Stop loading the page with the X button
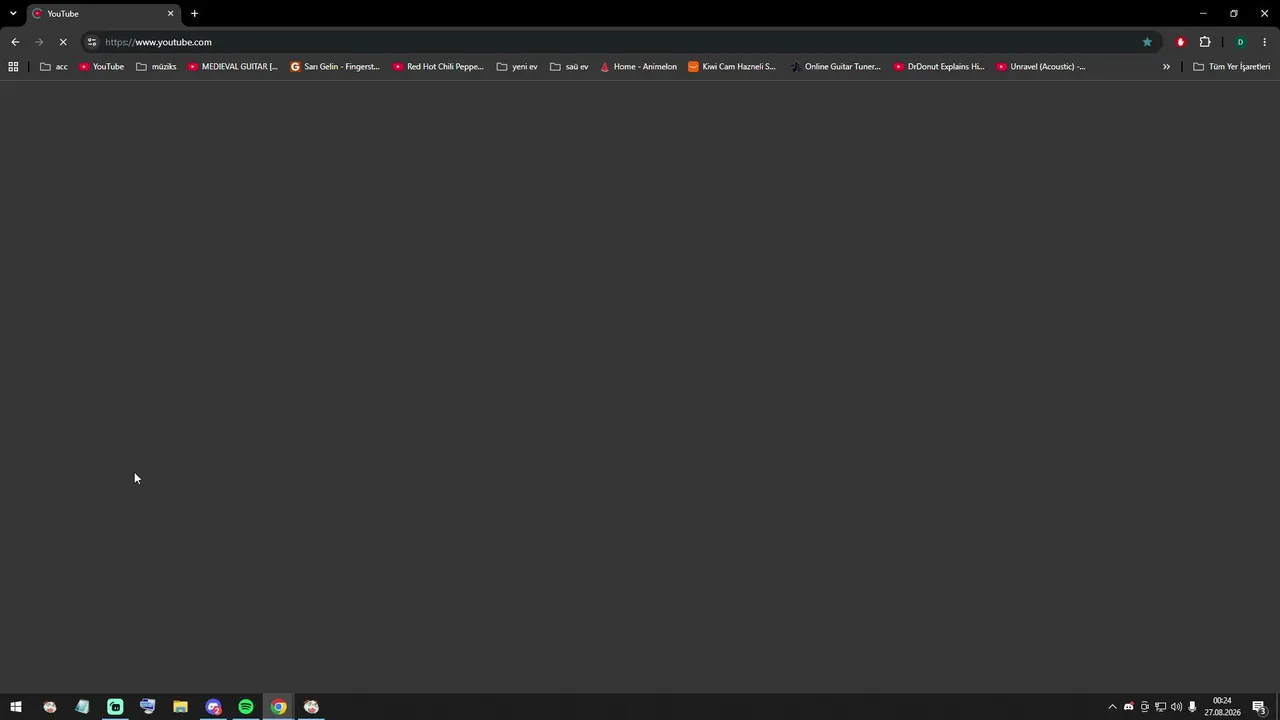Screen dimensions: 1280x720 [x=62, y=42]
